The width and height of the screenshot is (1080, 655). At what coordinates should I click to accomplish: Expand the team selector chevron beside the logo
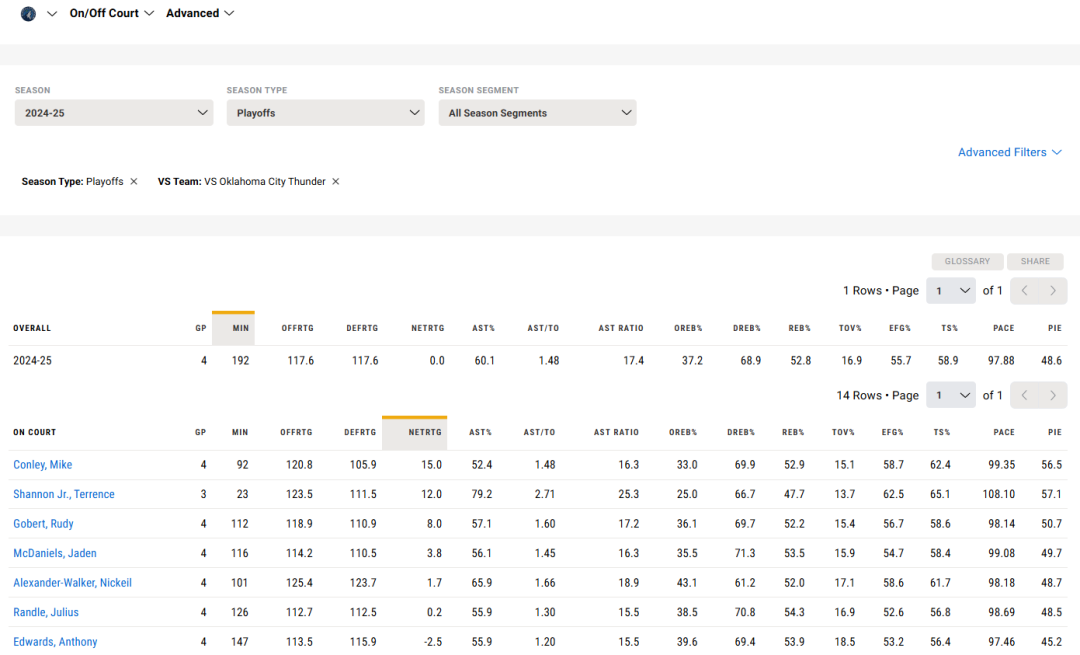click(x=52, y=14)
